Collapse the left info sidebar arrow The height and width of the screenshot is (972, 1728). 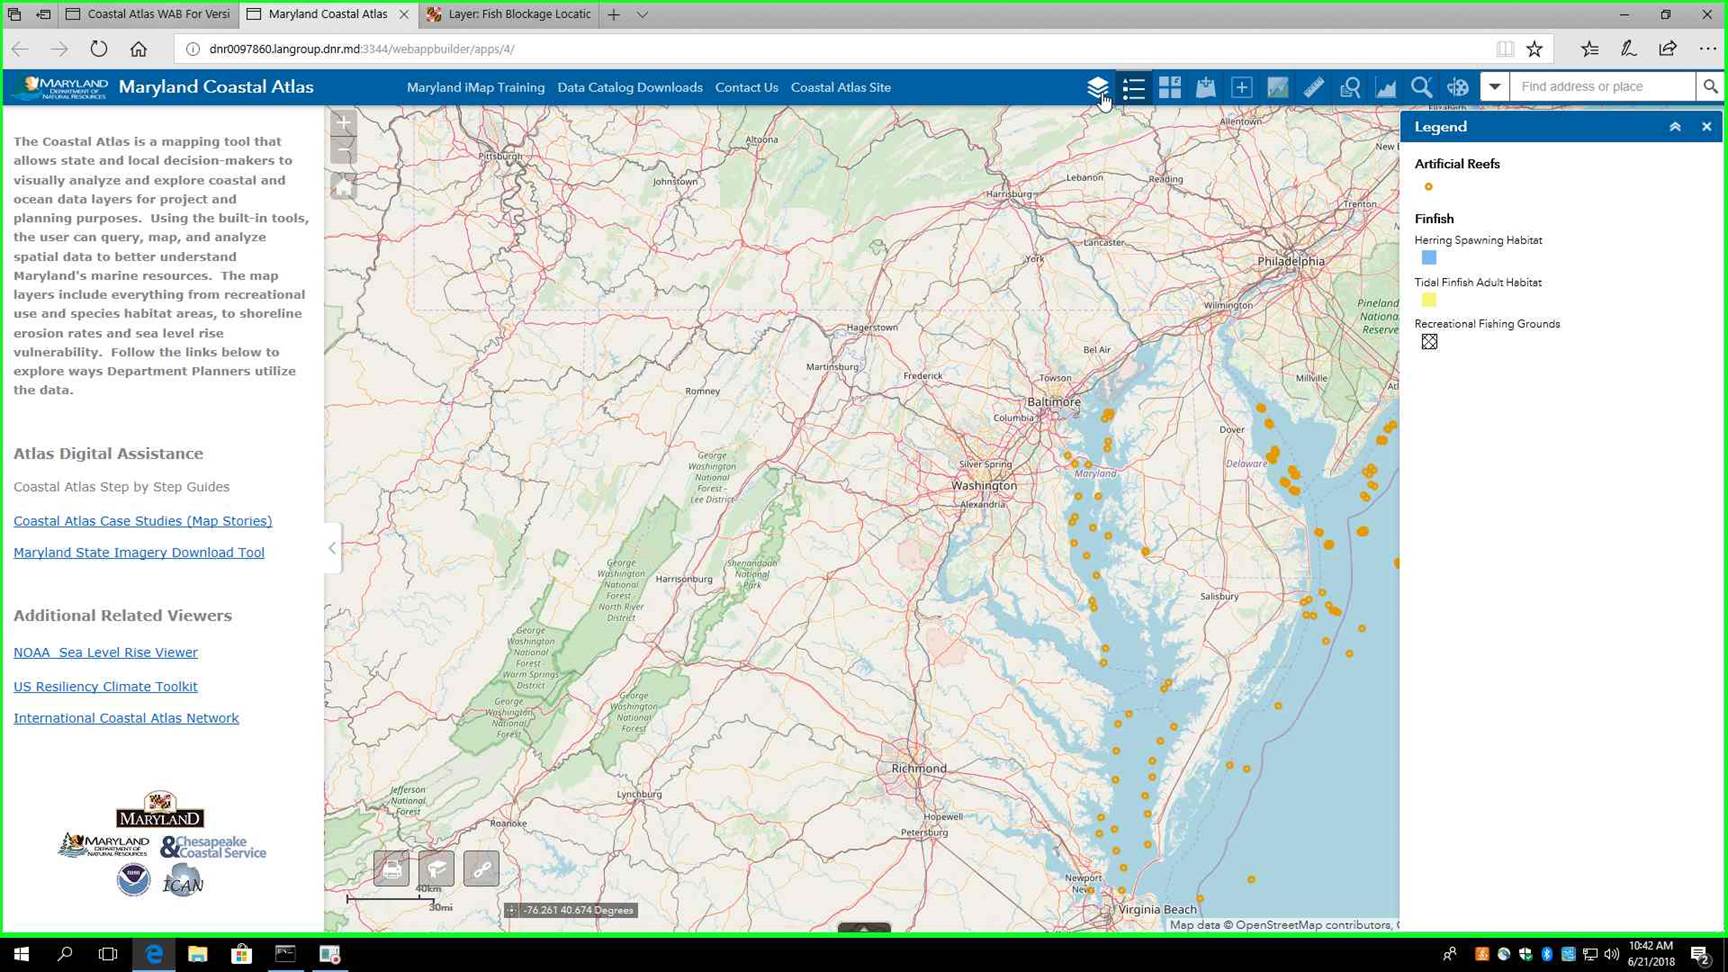coord(332,548)
